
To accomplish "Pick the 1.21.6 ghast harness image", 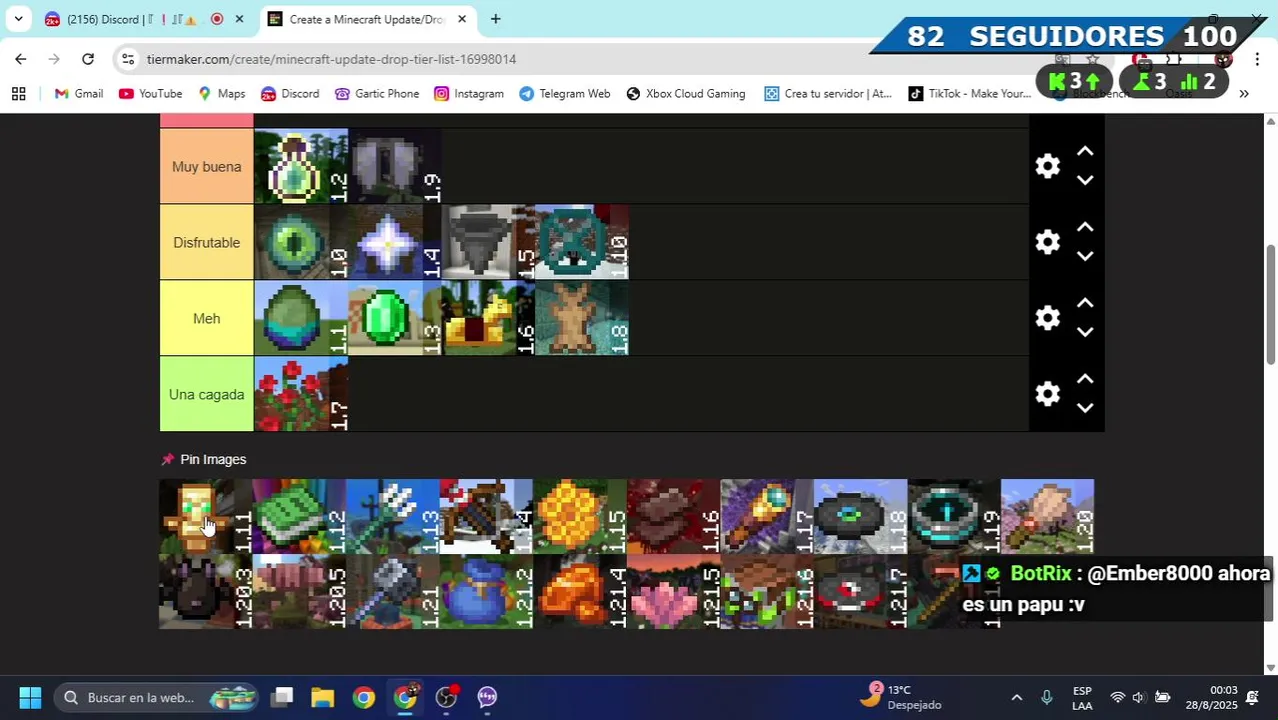I will point(767,592).
